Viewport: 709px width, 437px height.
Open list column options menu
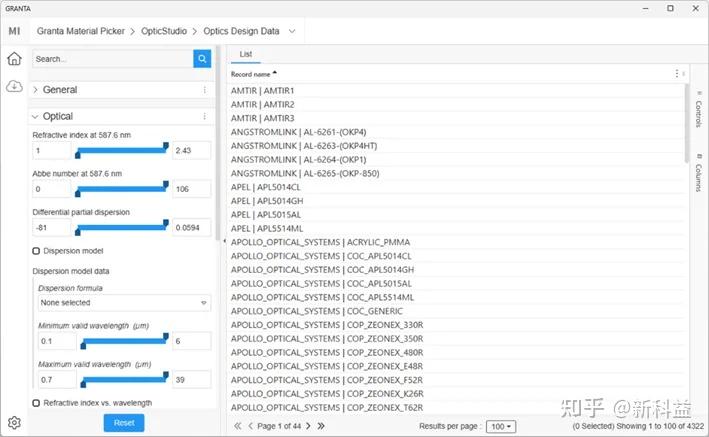[x=676, y=73]
